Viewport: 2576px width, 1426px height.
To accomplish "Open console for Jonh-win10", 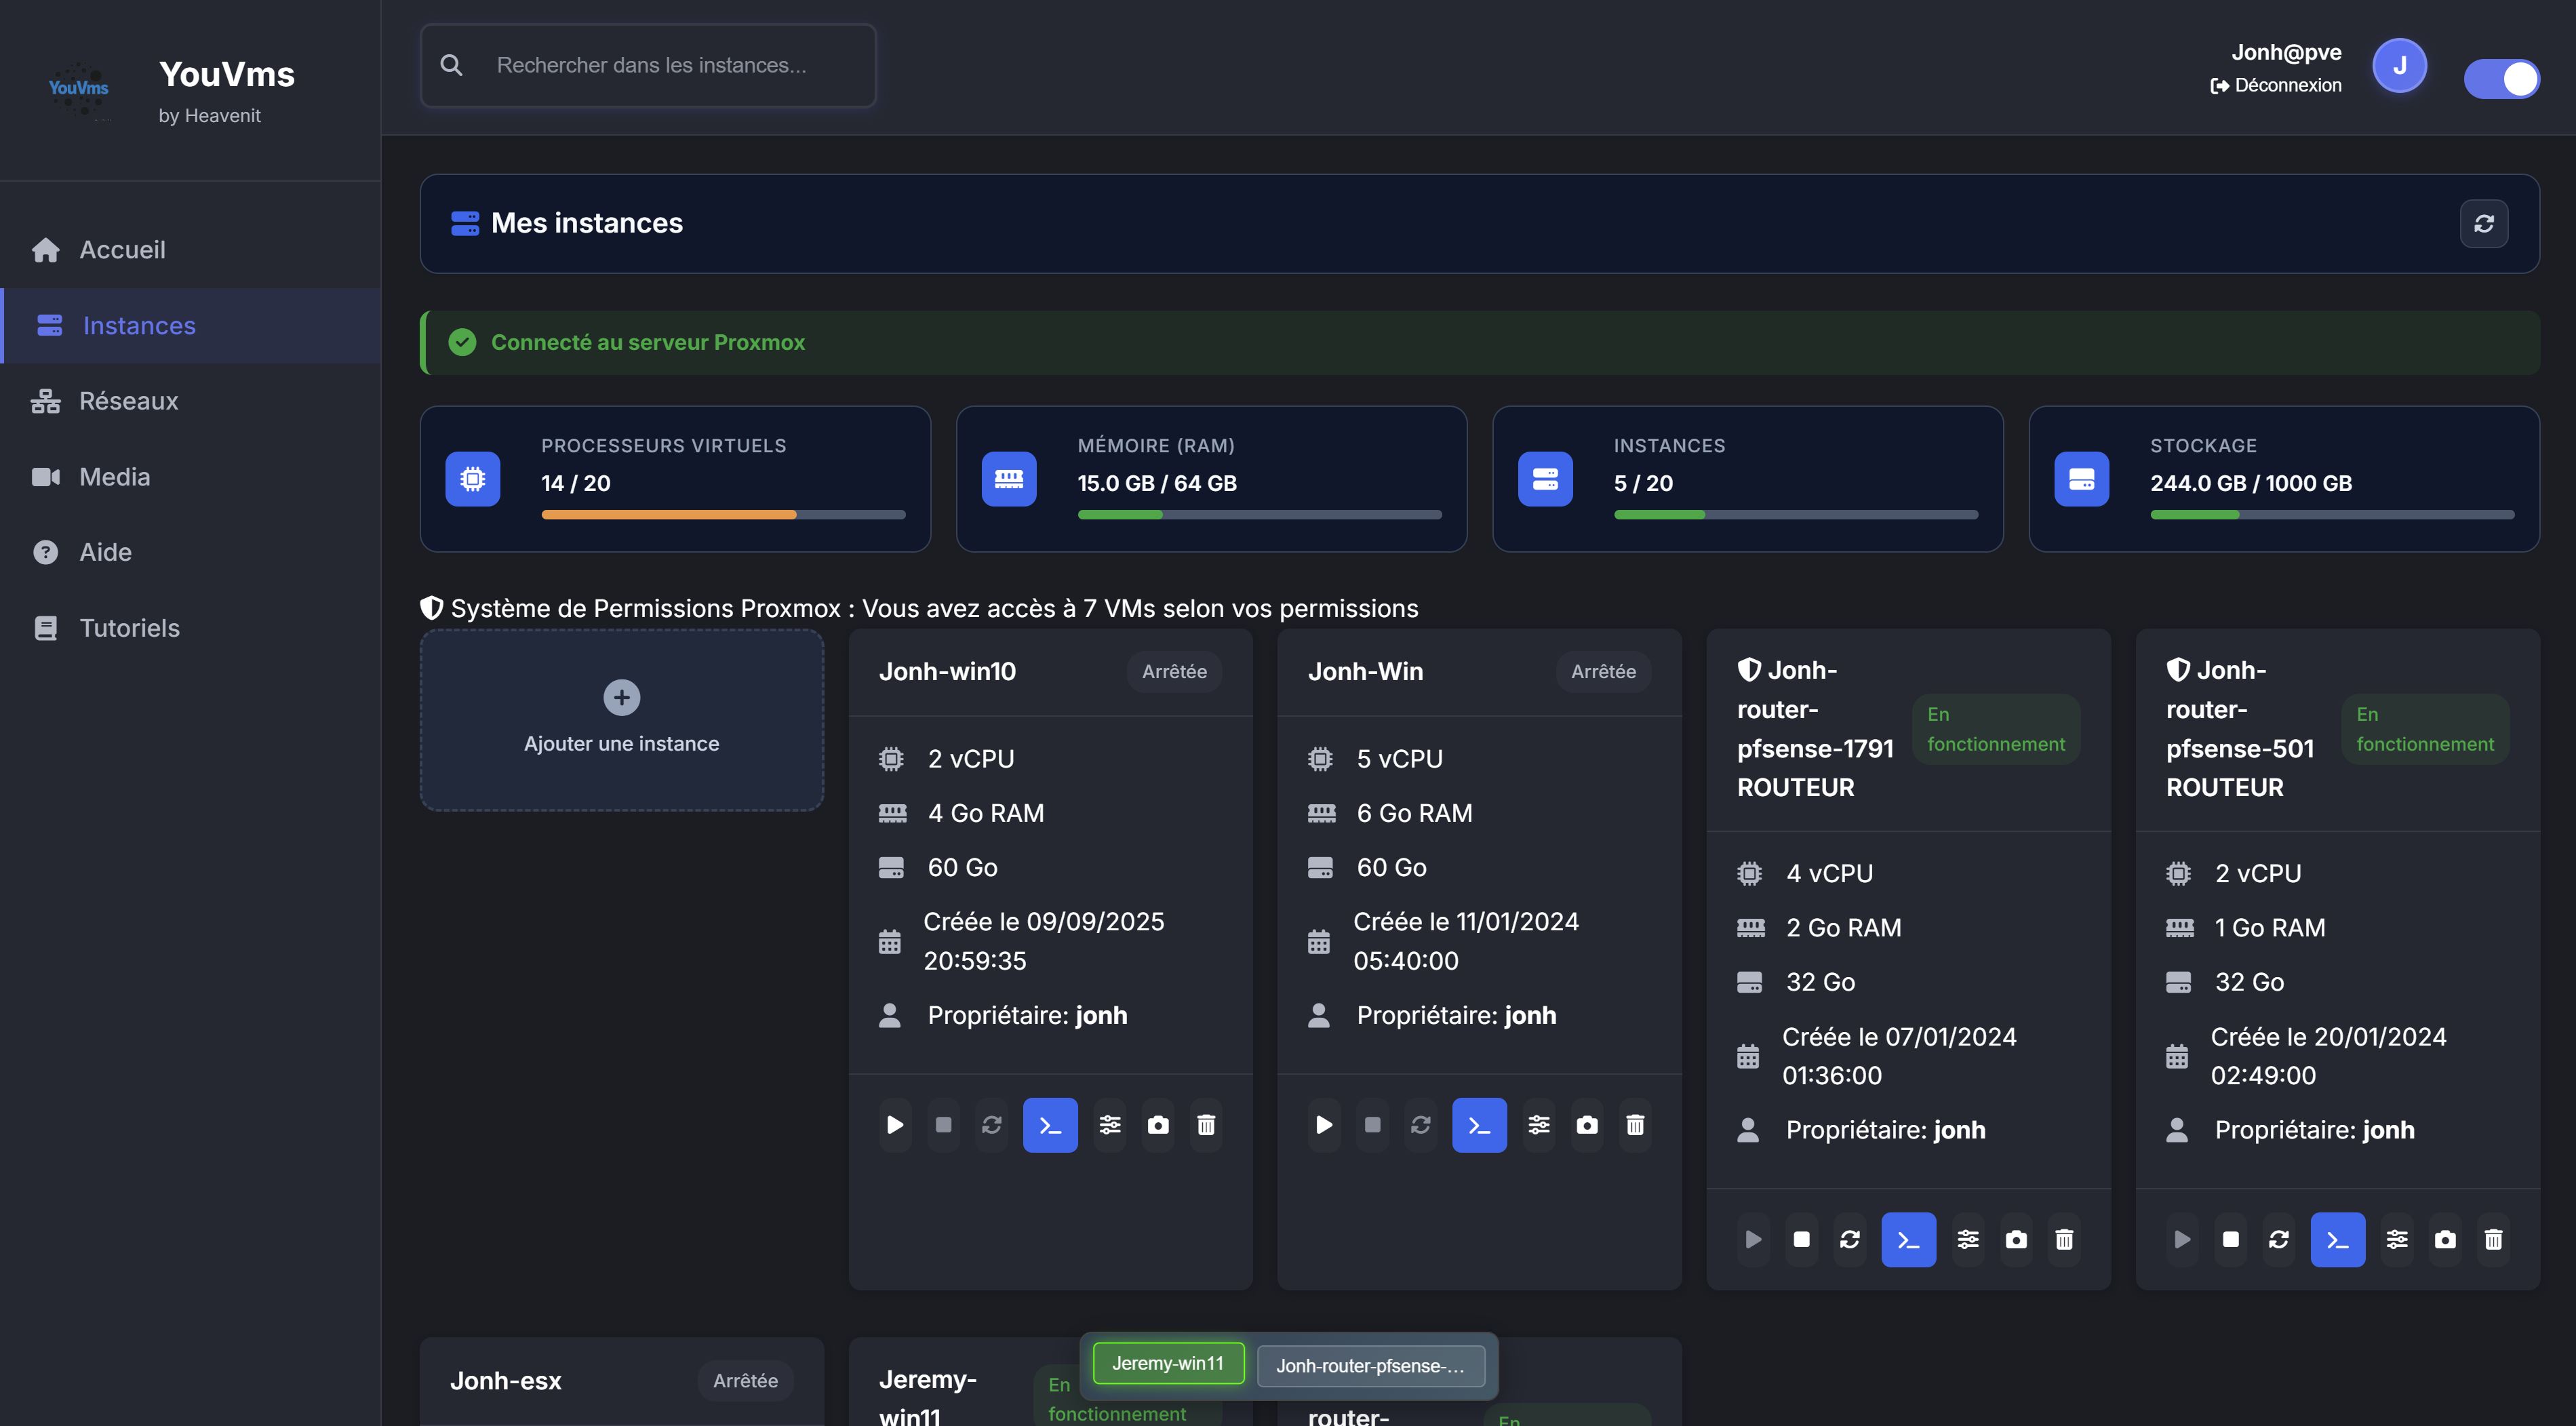I will point(1050,1125).
